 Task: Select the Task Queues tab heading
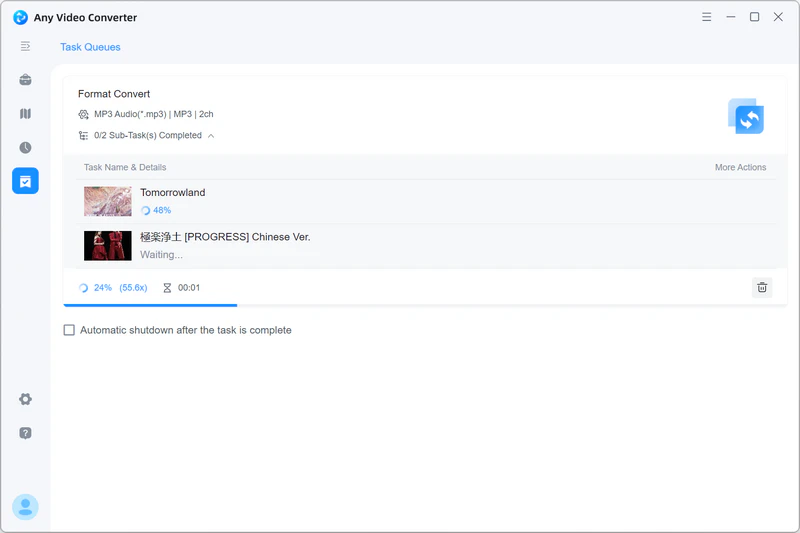click(90, 47)
